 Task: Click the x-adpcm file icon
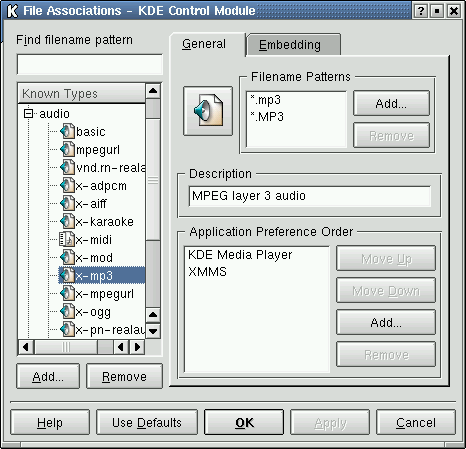(x=67, y=185)
